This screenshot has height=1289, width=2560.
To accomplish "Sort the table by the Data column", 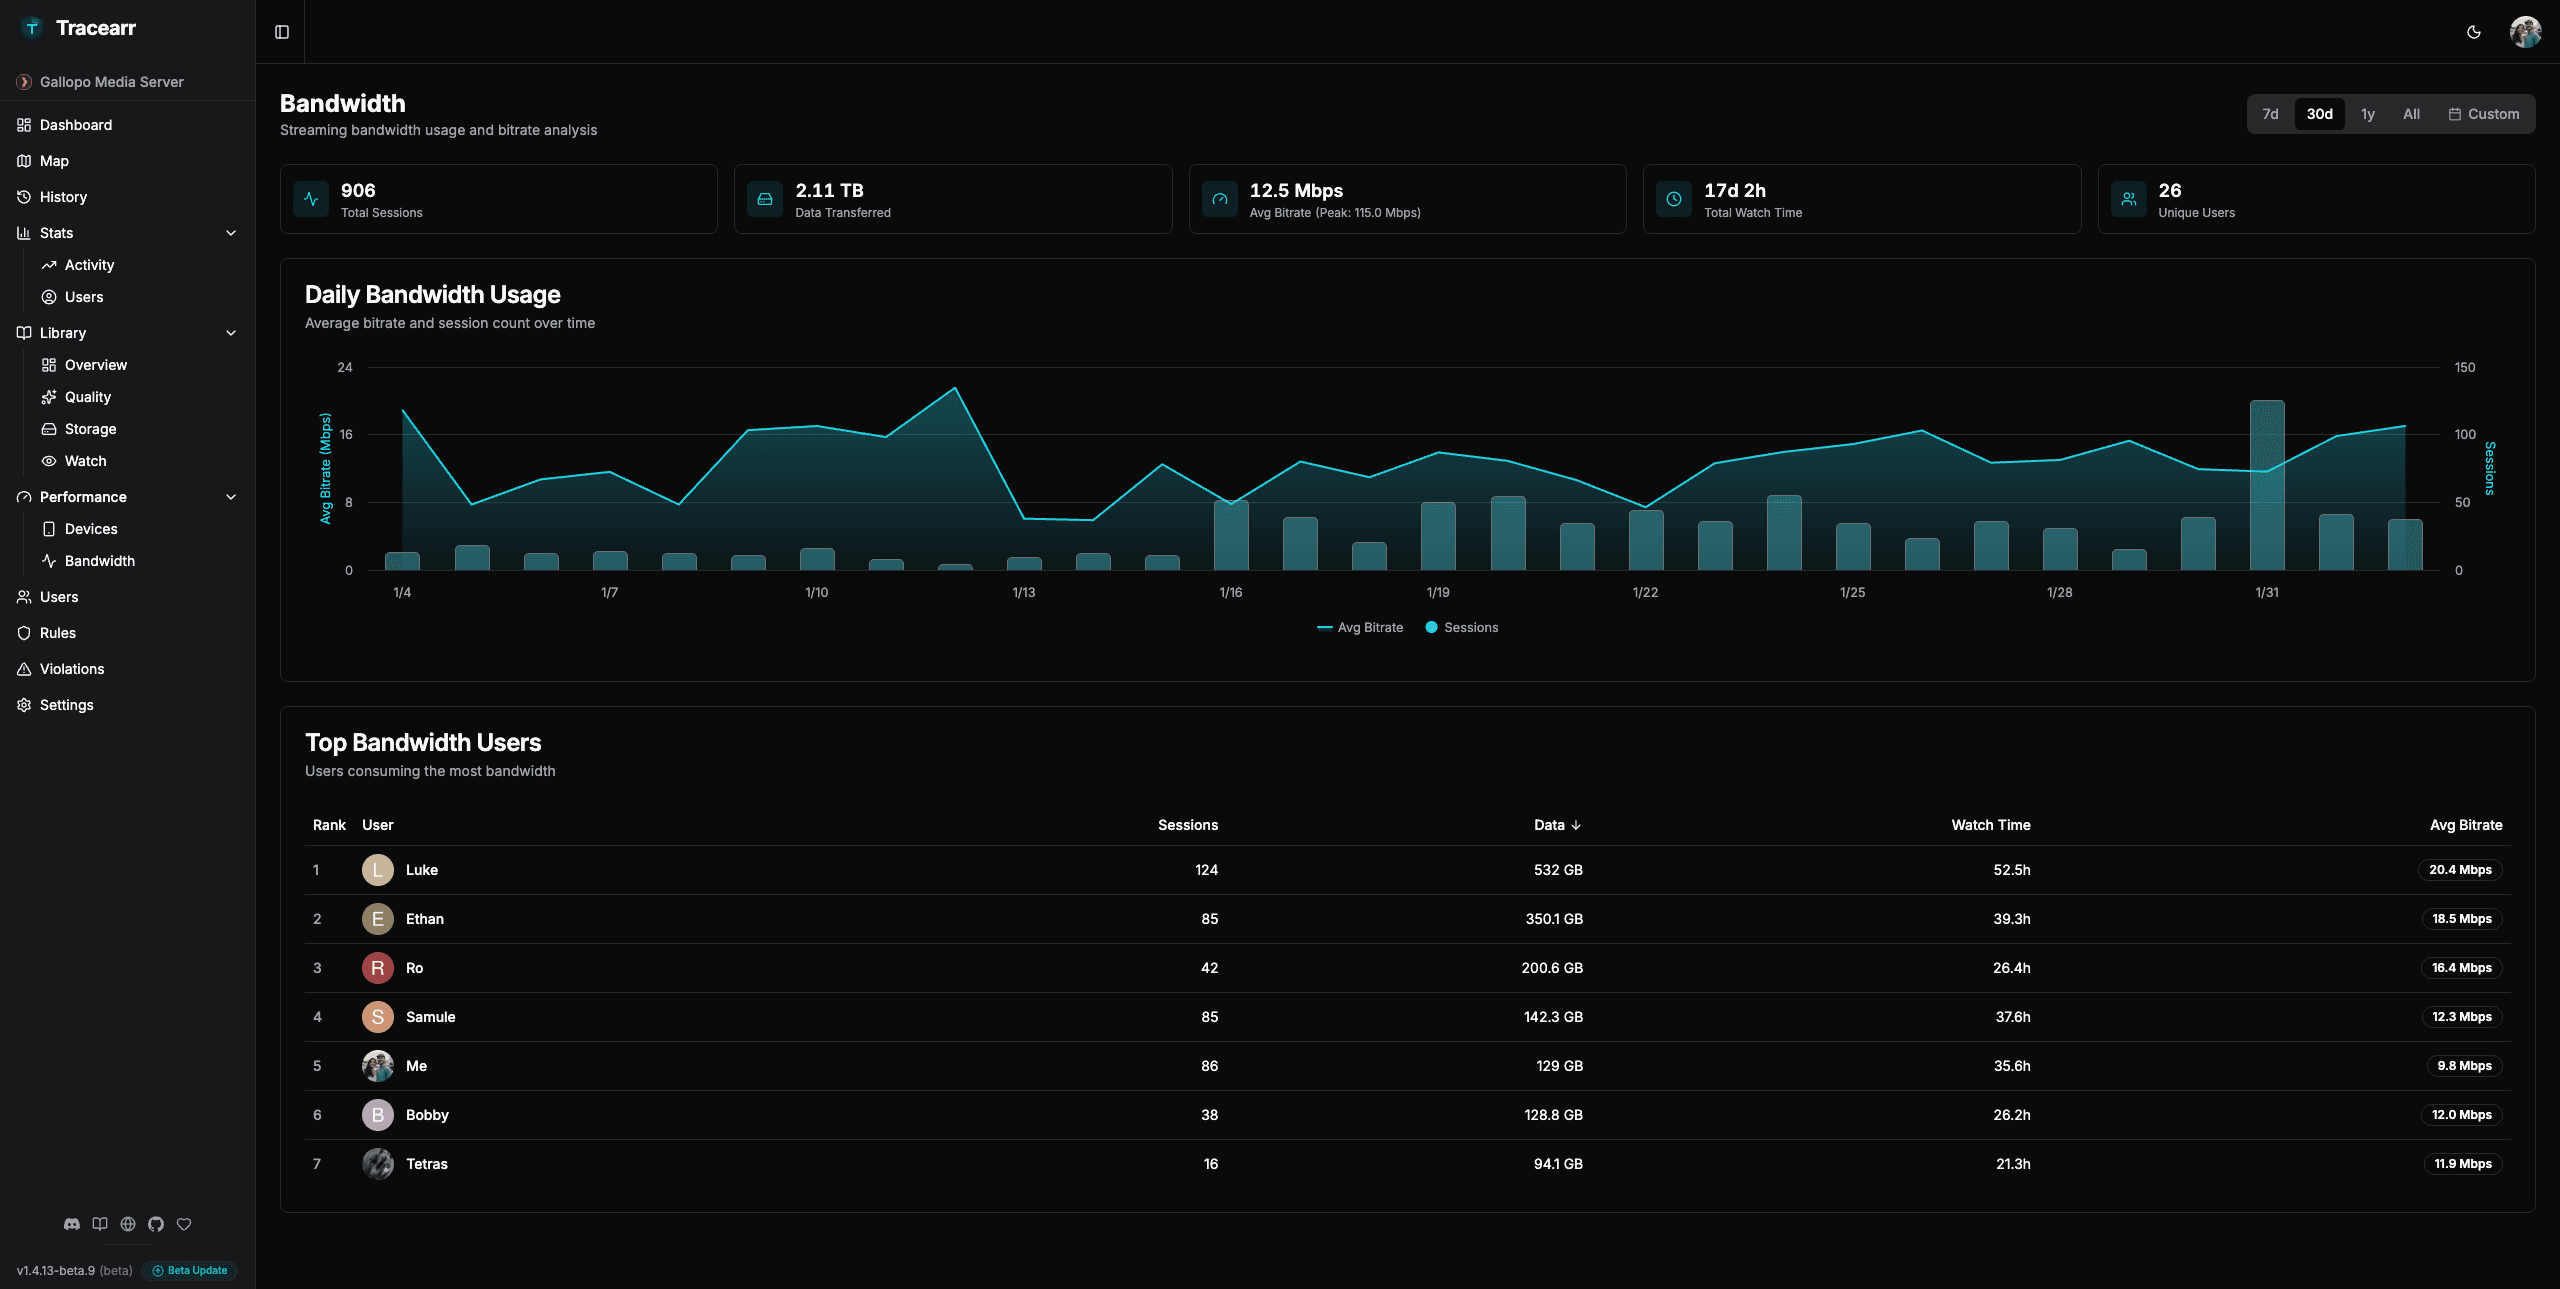I will [1556, 825].
